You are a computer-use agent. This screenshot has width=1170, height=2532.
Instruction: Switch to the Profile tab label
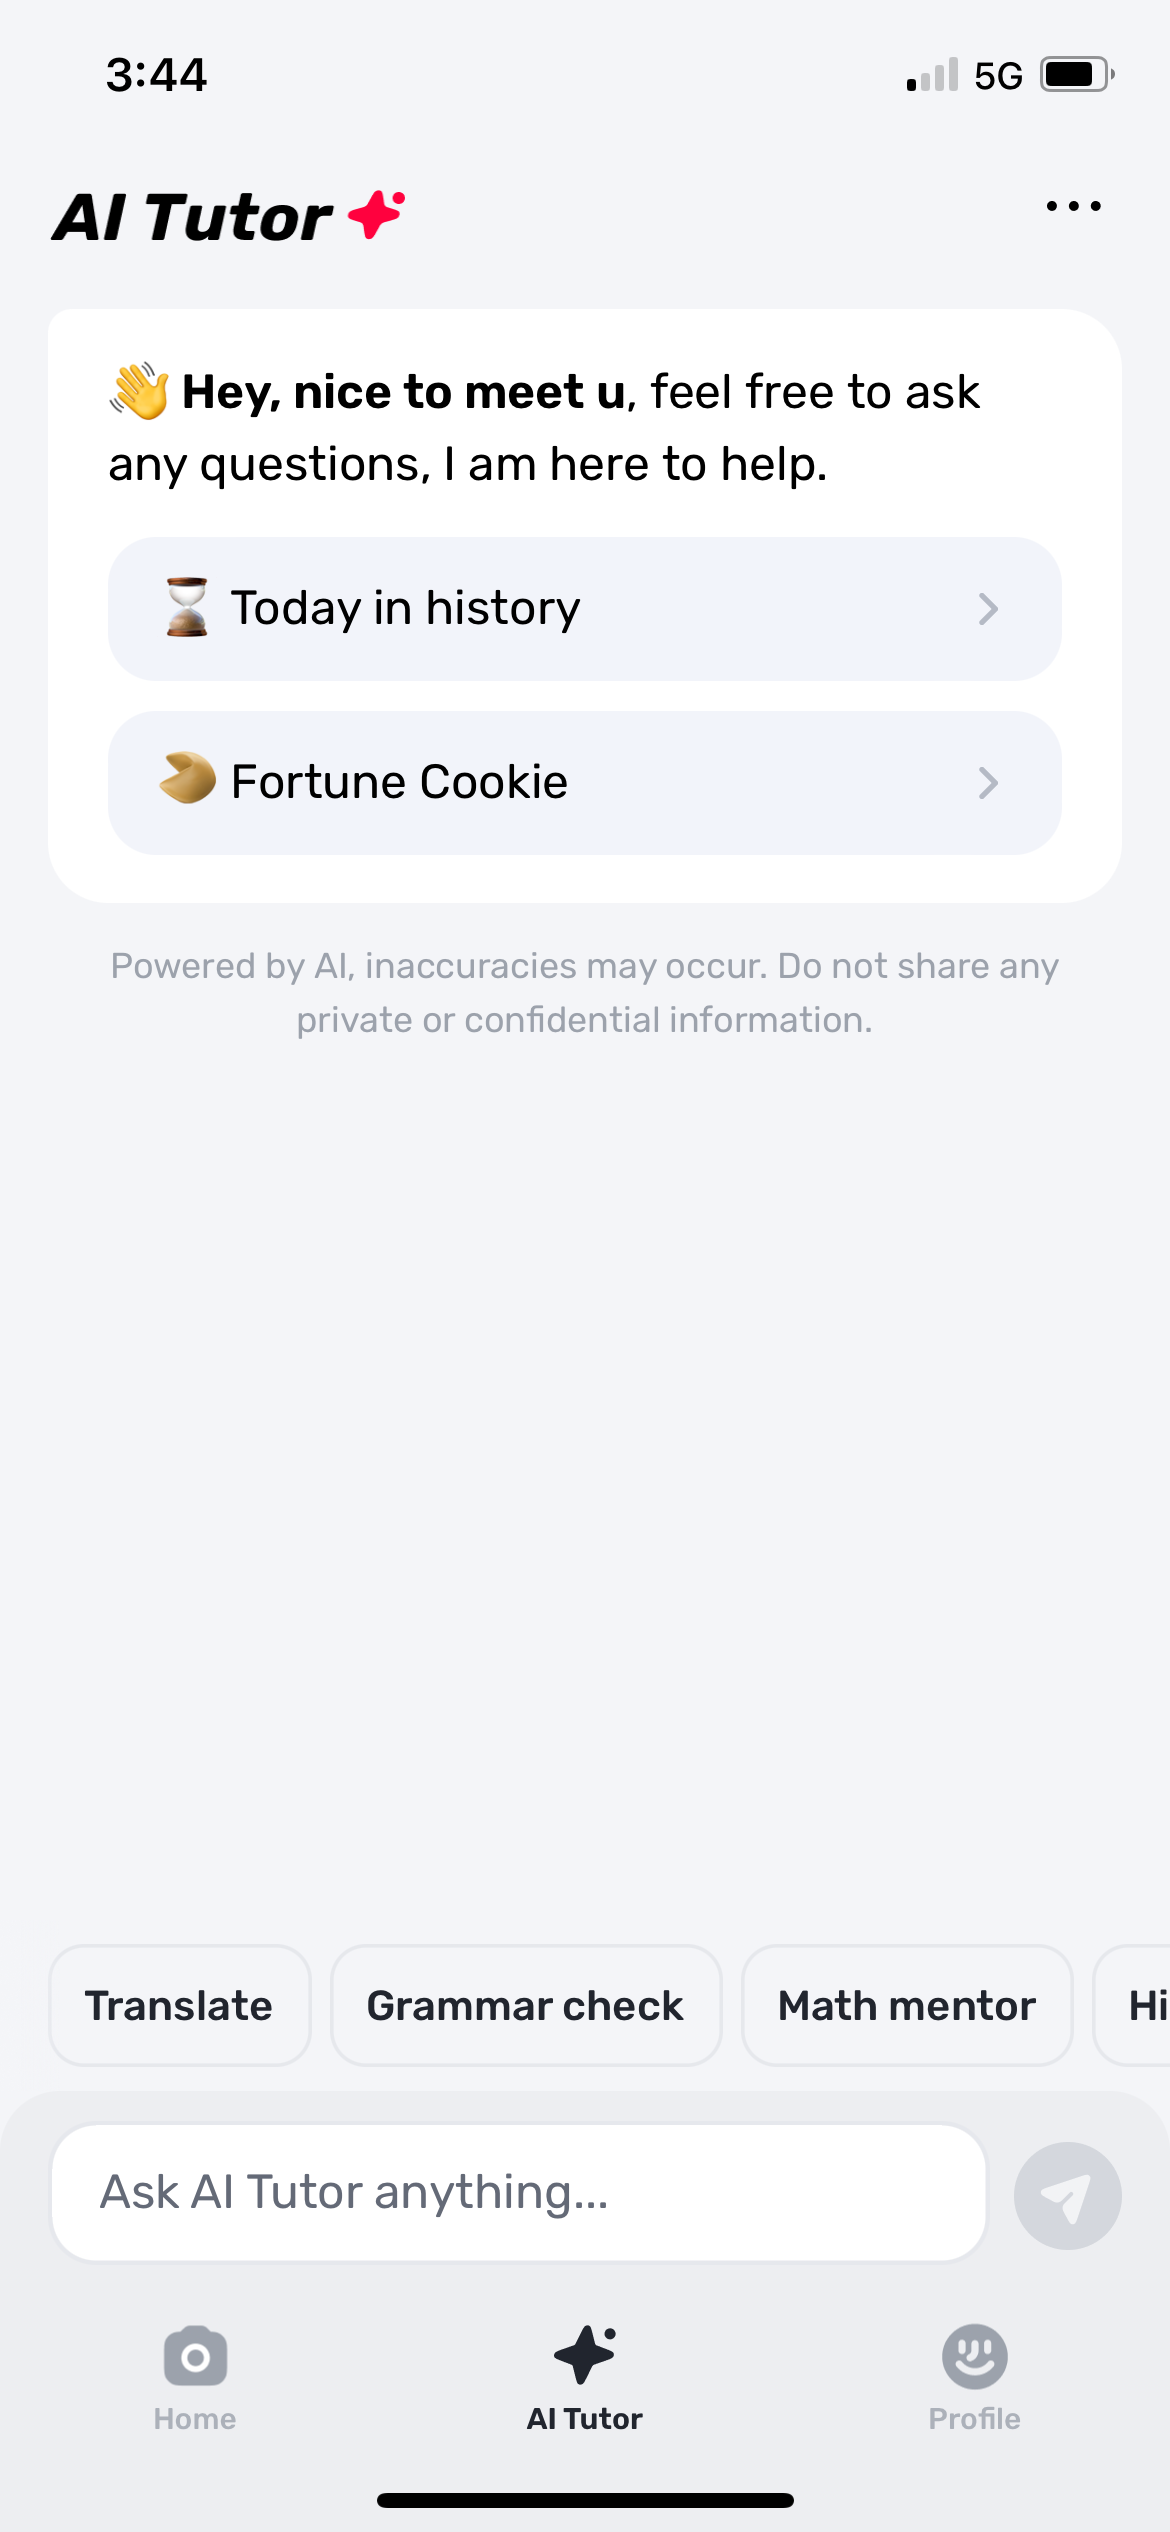pyautogui.click(x=974, y=2419)
